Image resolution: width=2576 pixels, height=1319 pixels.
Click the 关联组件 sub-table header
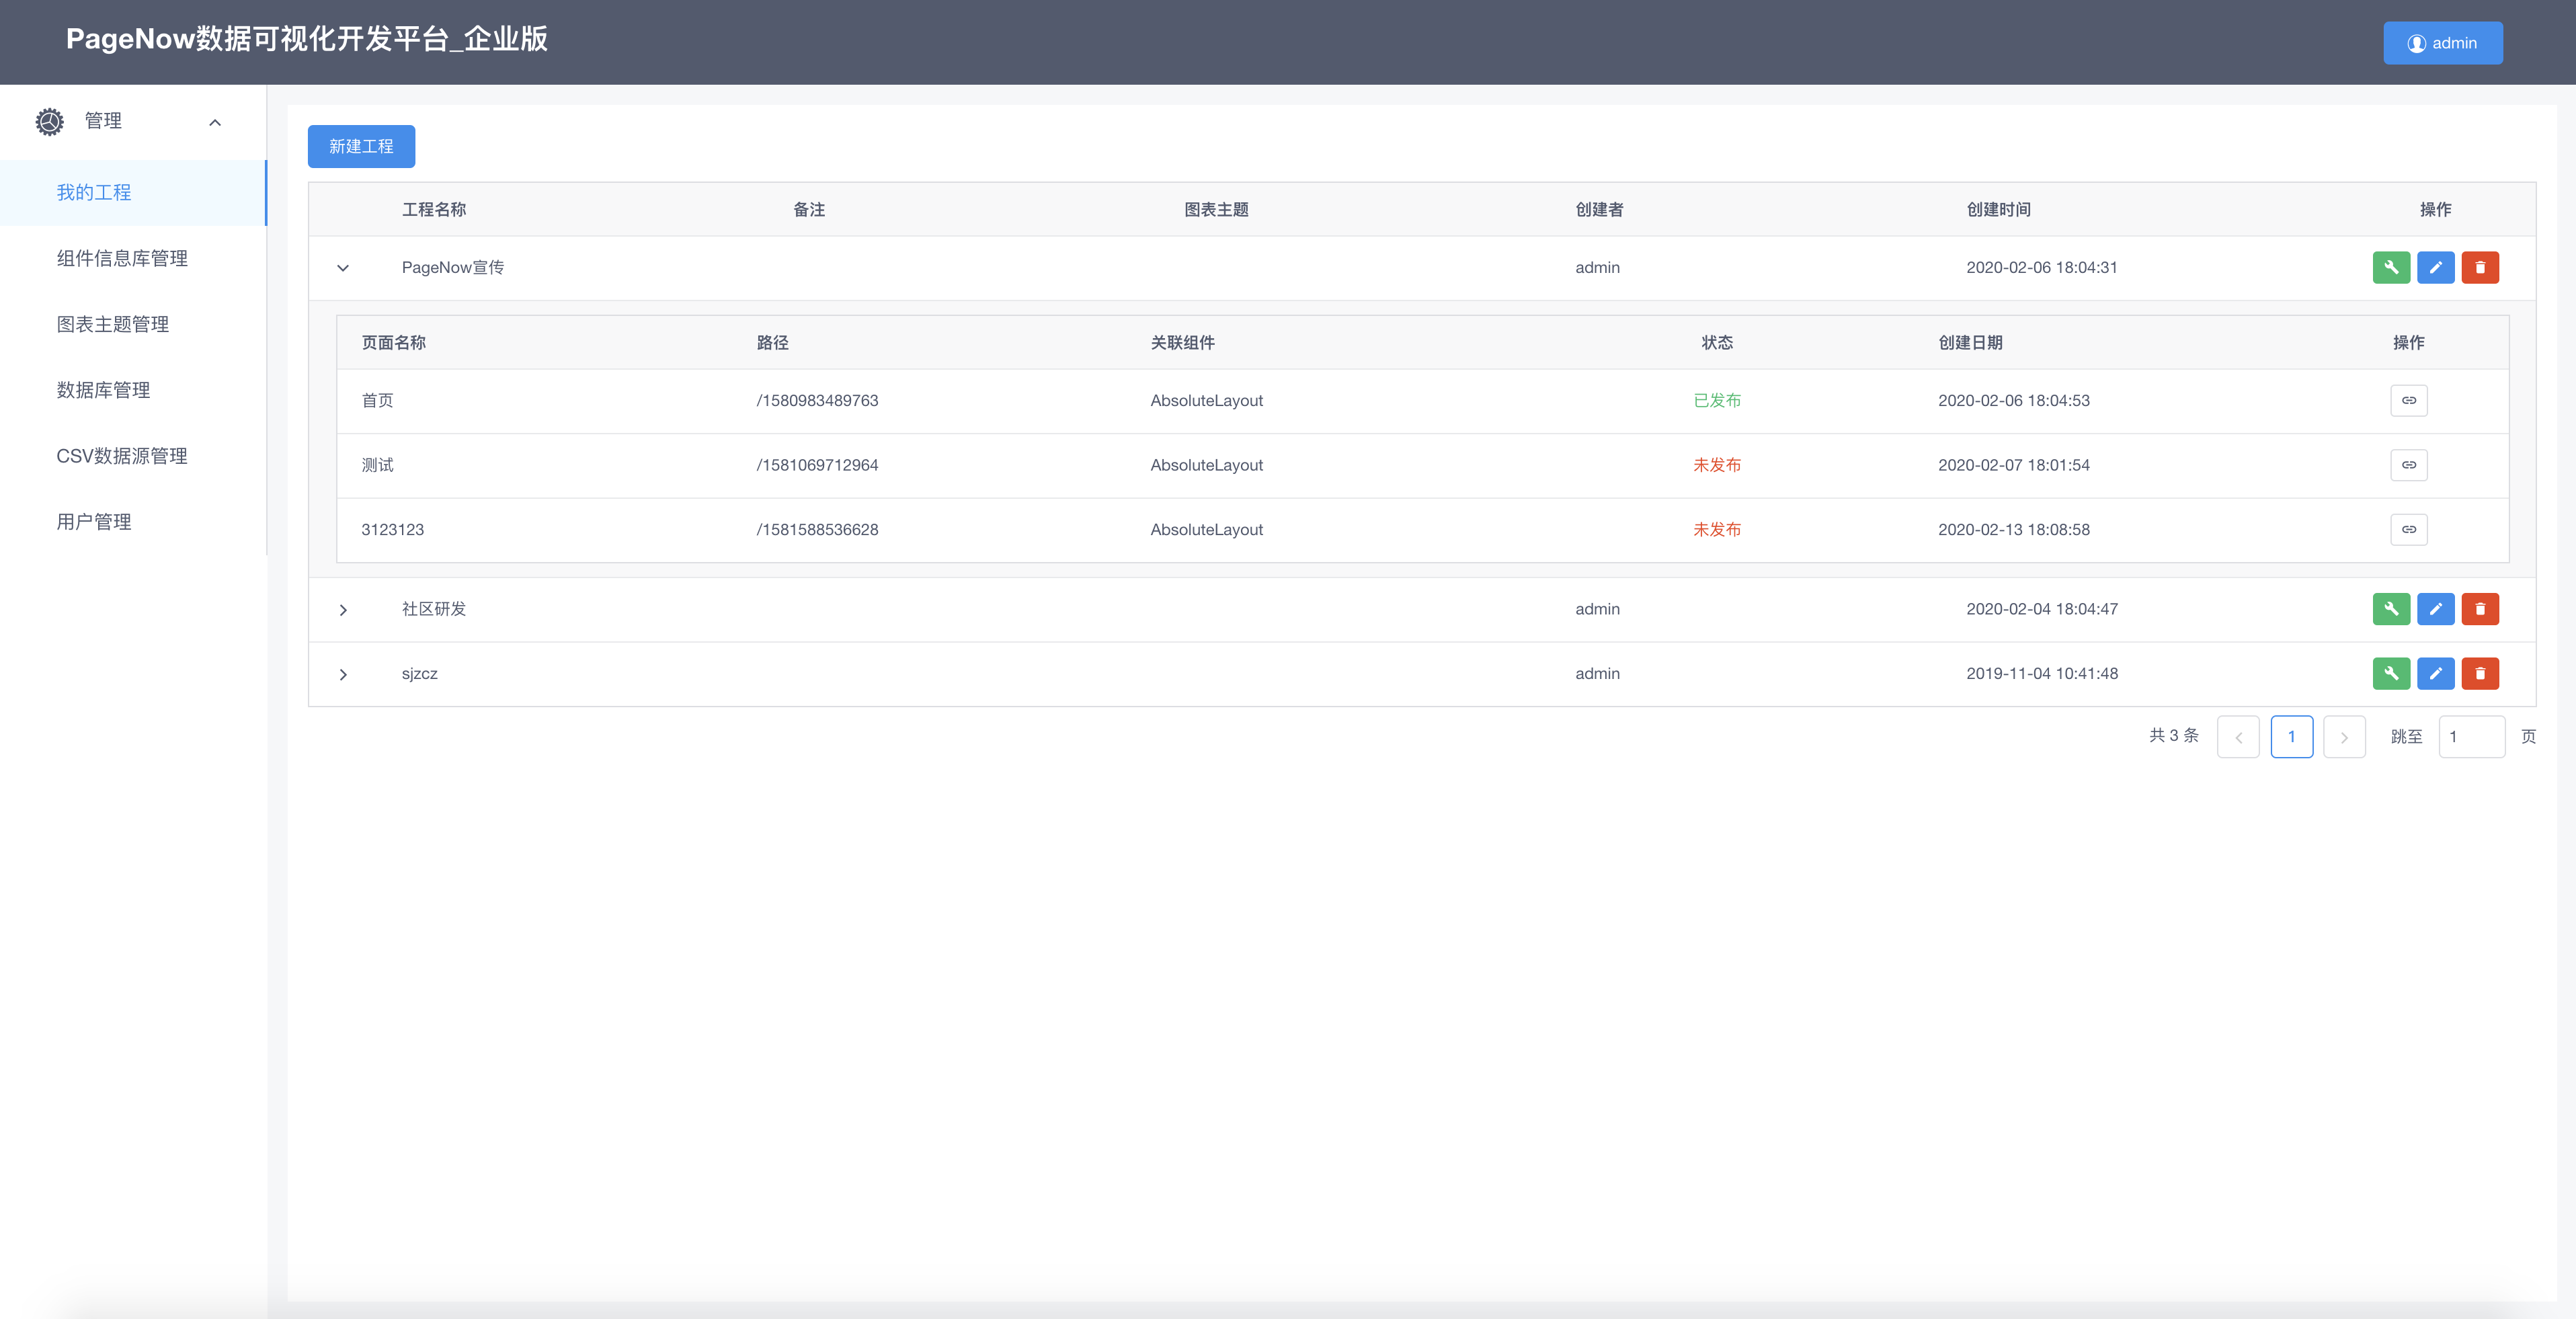point(1182,342)
